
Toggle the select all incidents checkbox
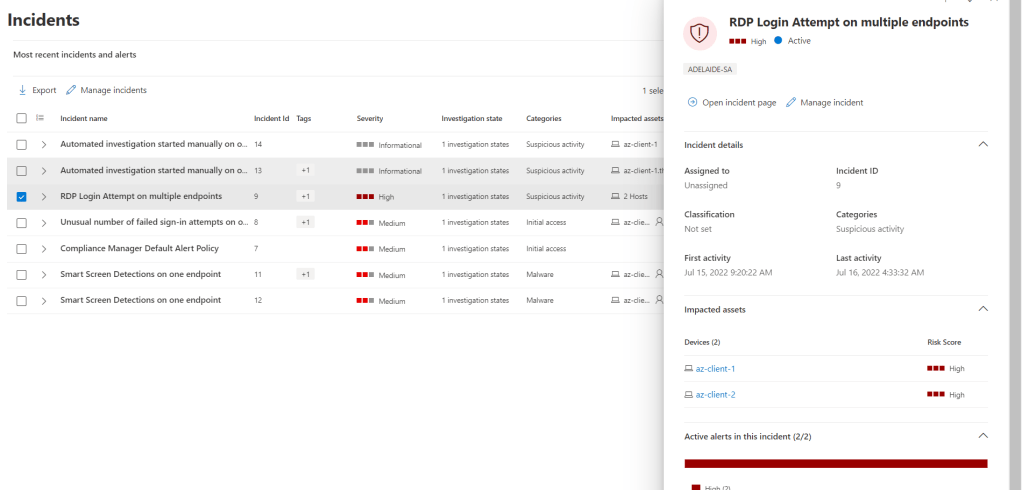point(22,118)
